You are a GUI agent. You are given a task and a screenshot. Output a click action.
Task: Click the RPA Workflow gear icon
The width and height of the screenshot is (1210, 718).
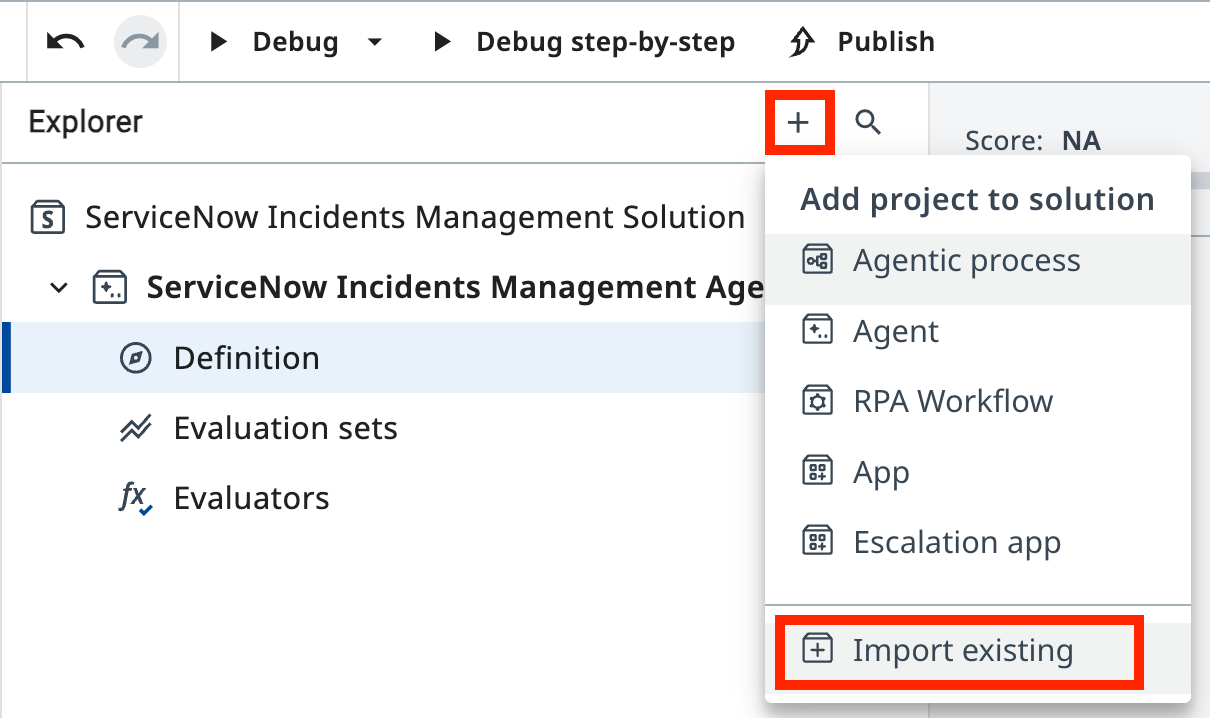(x=818, y=401)
